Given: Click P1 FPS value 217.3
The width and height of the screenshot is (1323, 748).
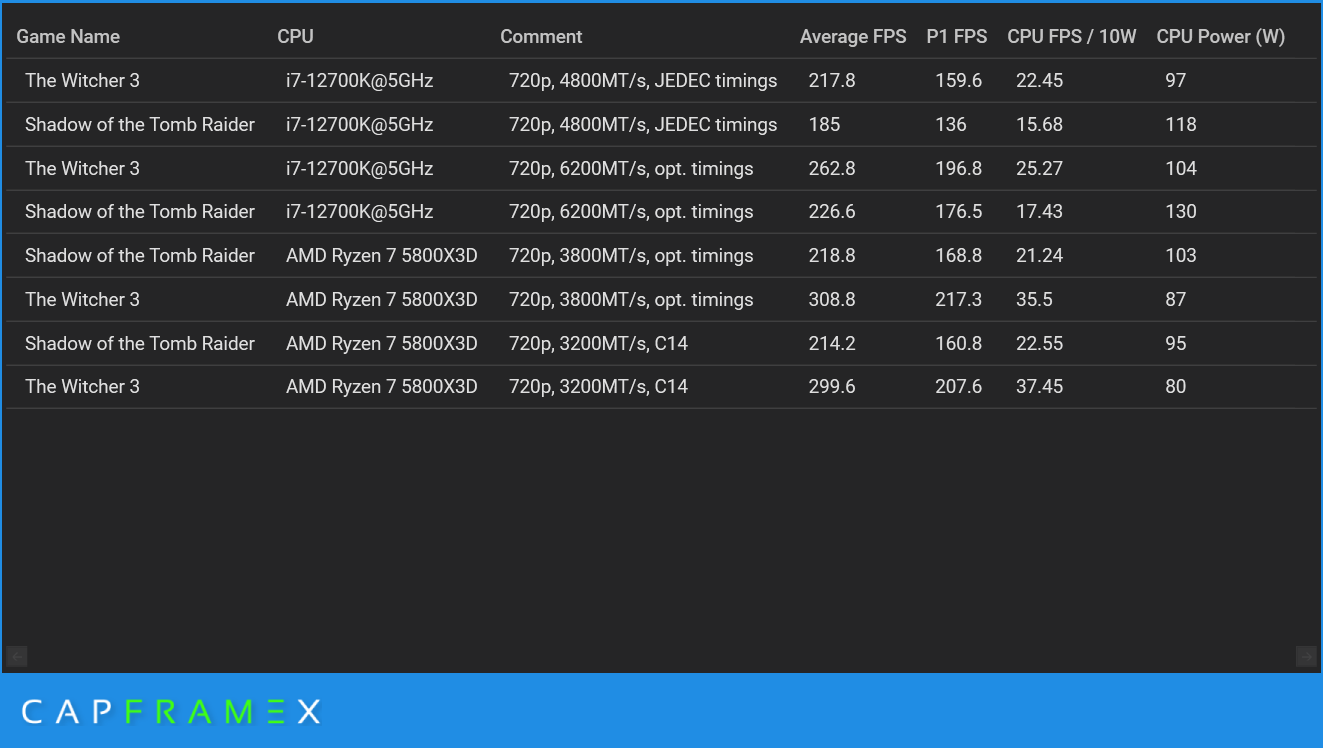Looking at the screenshot, I should coord(958,300).
